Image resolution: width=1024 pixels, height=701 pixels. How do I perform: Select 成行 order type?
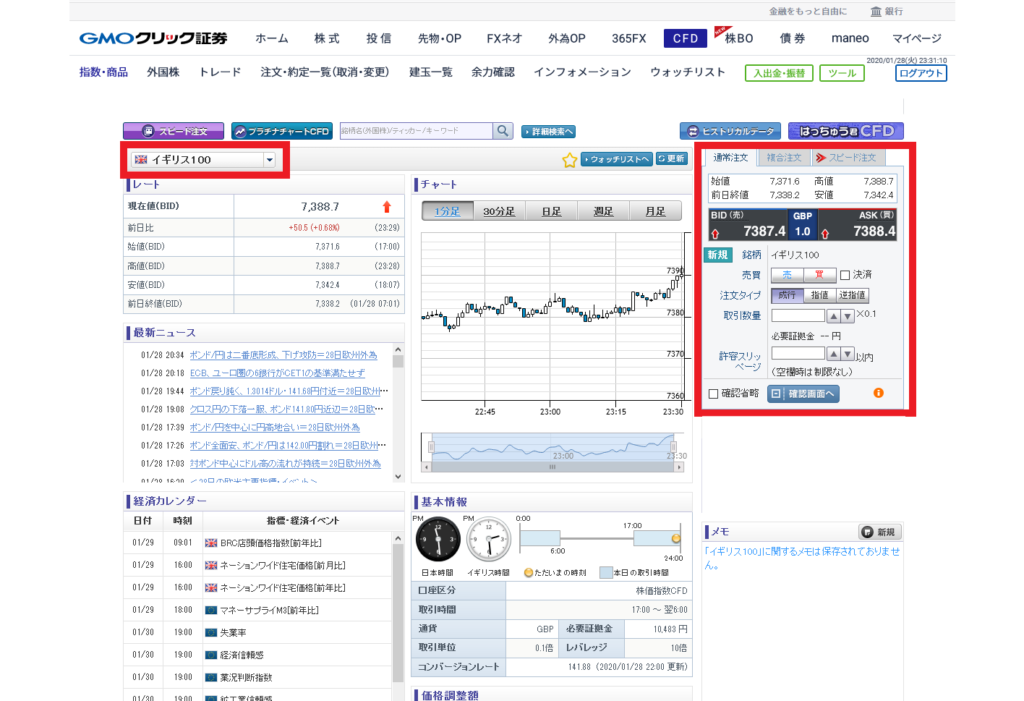click(x=787, y=295)
